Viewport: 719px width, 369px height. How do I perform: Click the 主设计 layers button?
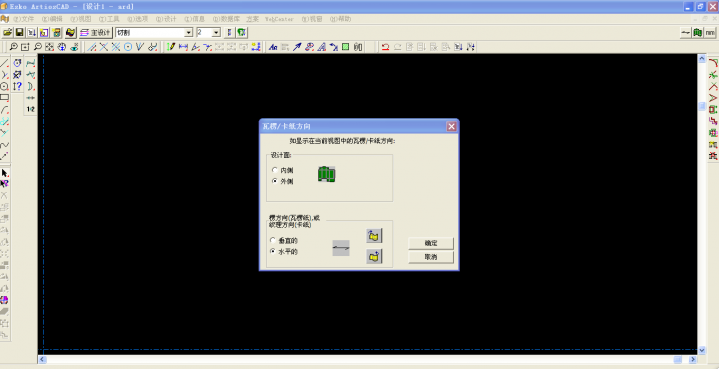tap(95, 33)
